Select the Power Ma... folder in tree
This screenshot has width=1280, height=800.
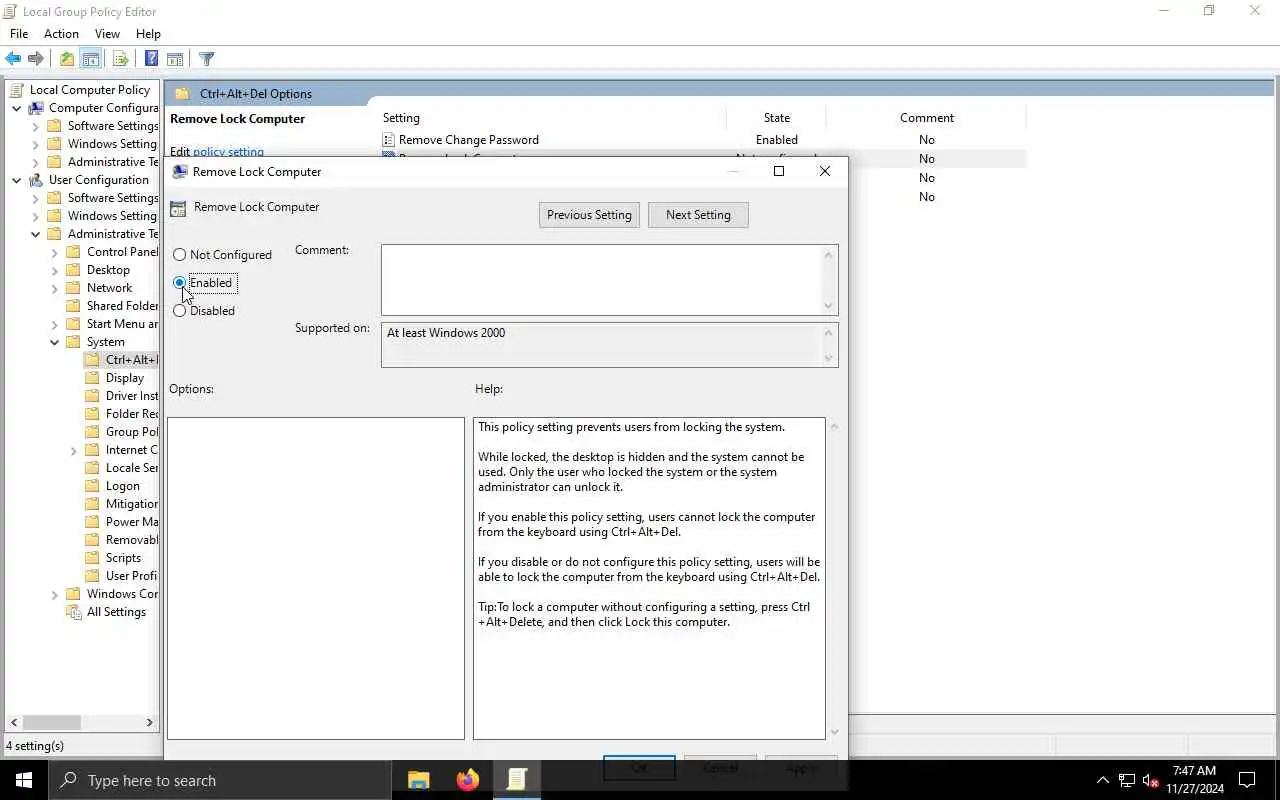[132, 522]
